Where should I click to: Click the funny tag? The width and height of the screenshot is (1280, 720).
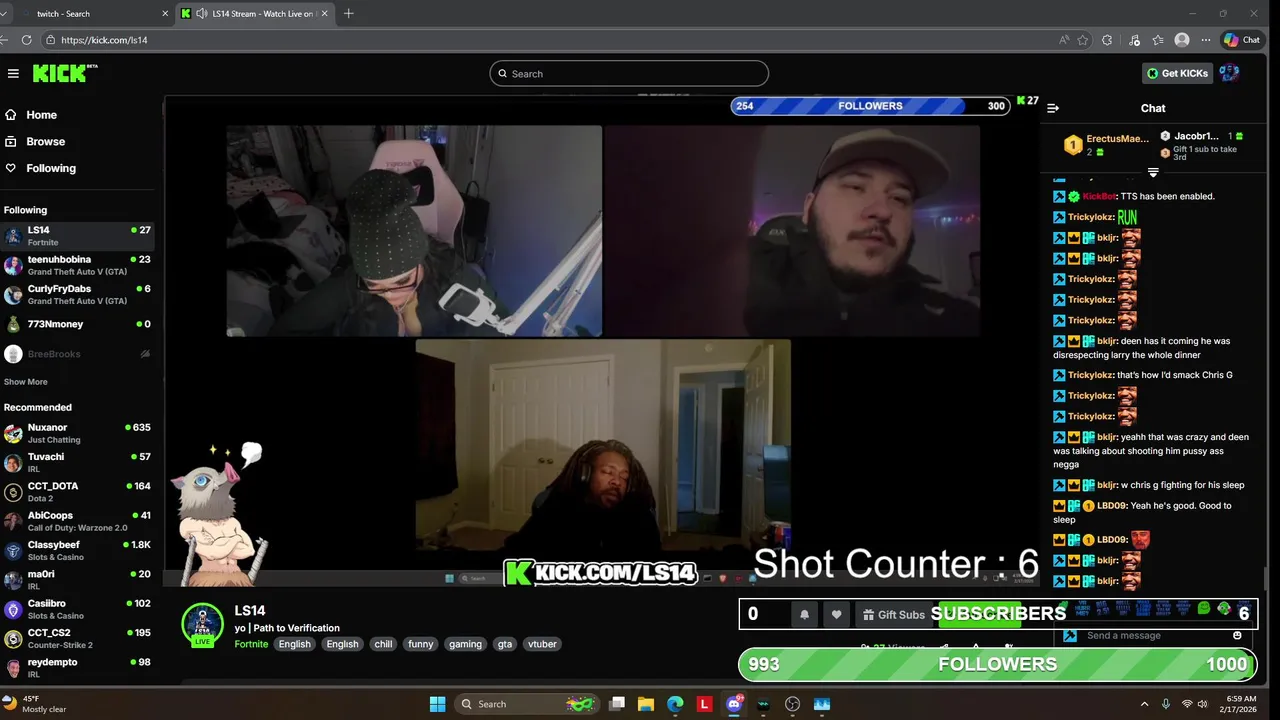tap(421, 644)
